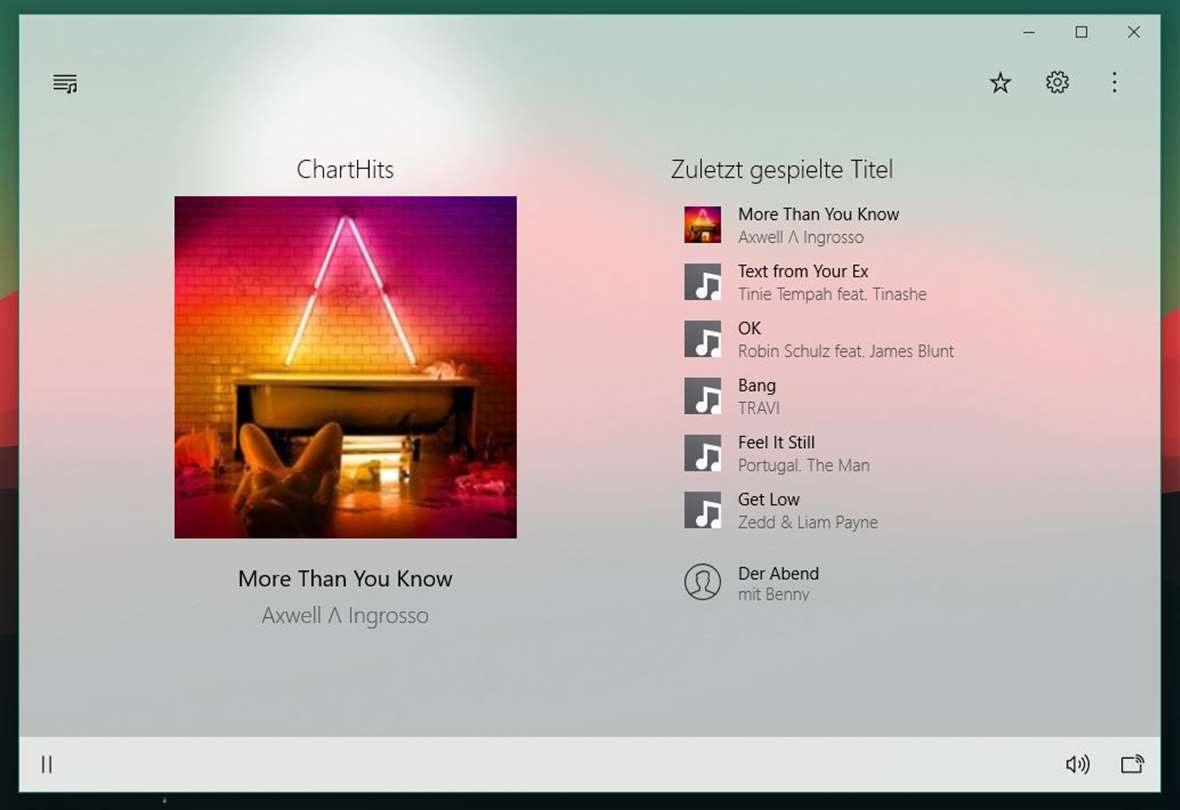Click the ChartHits station title

345,169
